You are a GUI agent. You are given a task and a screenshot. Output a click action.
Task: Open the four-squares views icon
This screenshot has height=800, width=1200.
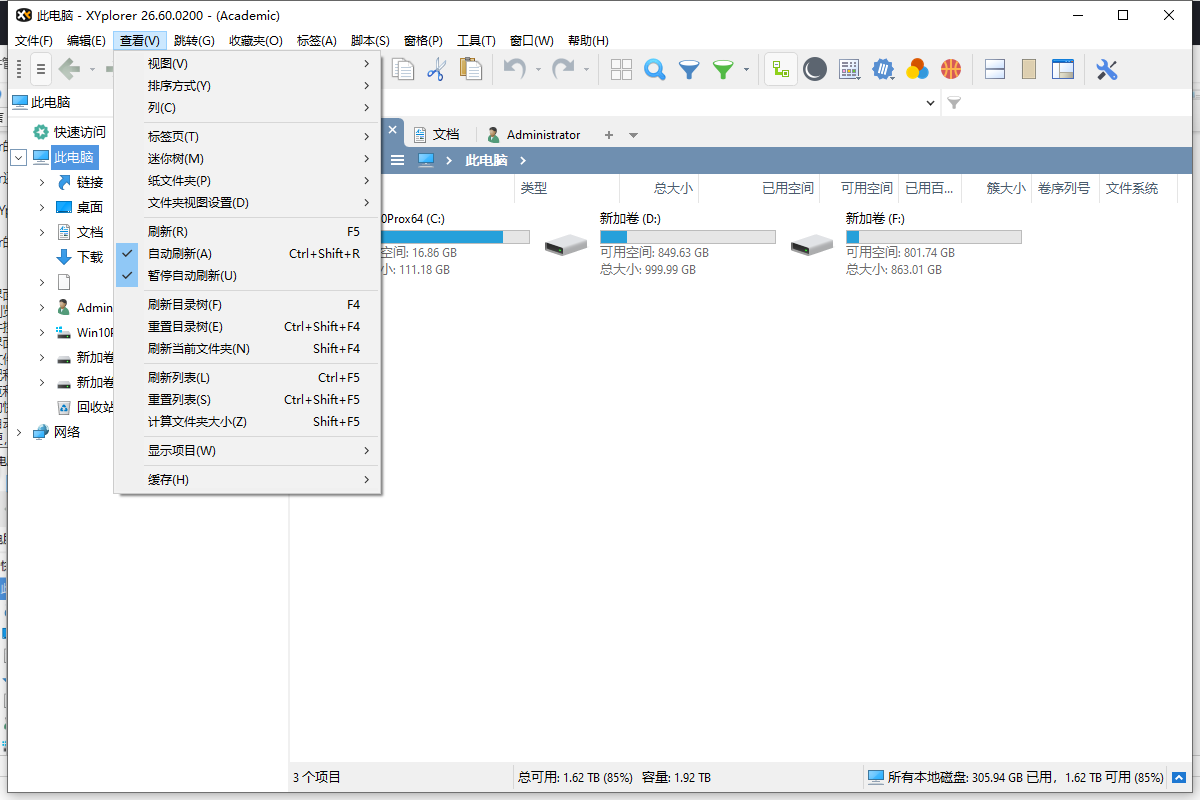coord(621,69)
